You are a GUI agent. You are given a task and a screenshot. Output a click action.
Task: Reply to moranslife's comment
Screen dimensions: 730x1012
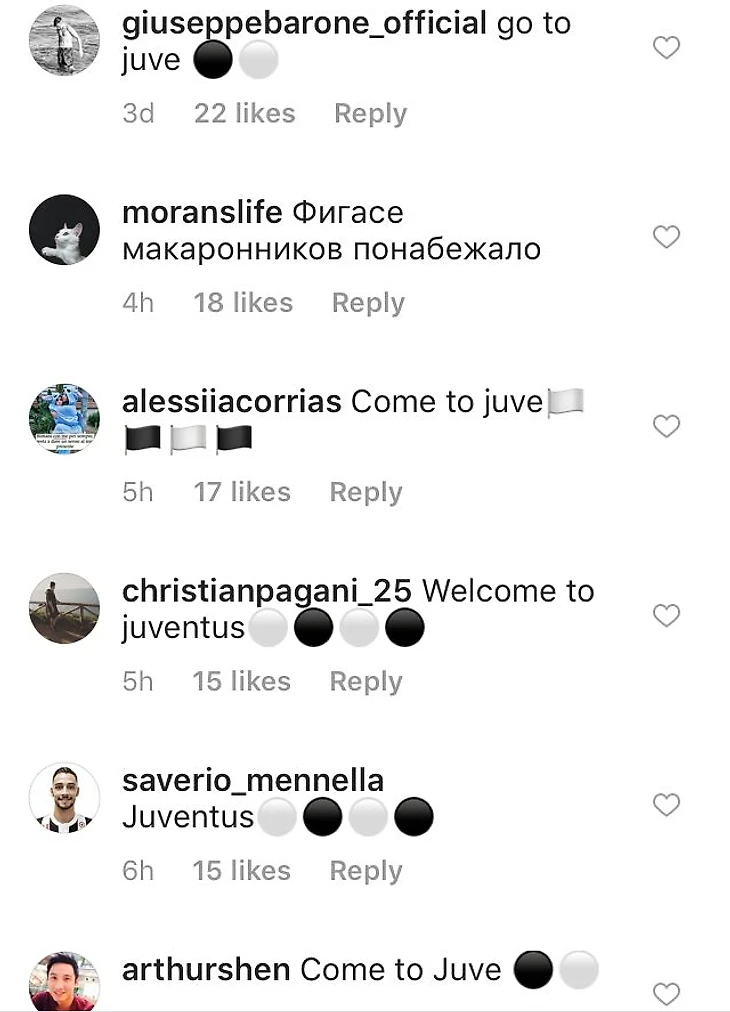click(368, 303)
